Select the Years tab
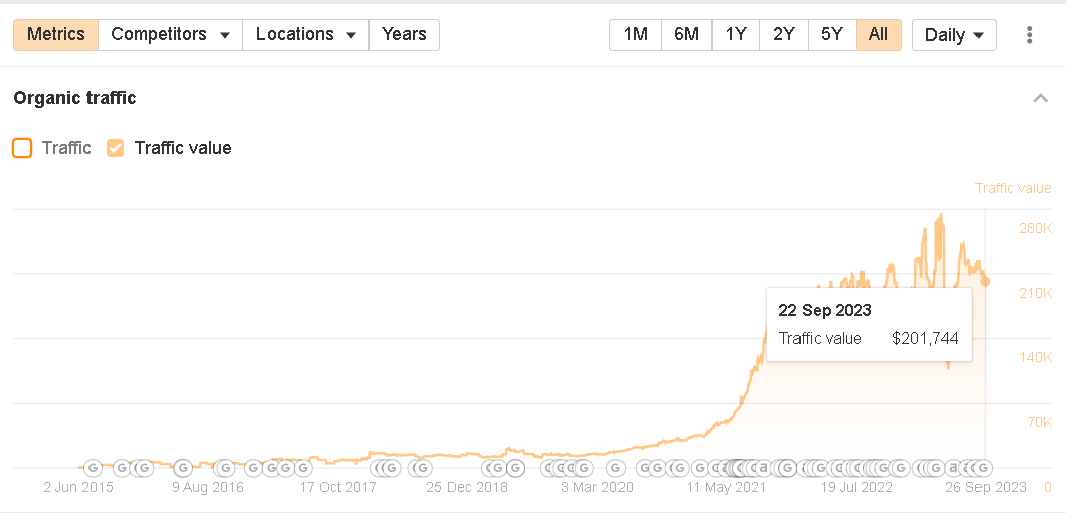Viewport: 1080px width, 520px height. (x=404, y=35)
